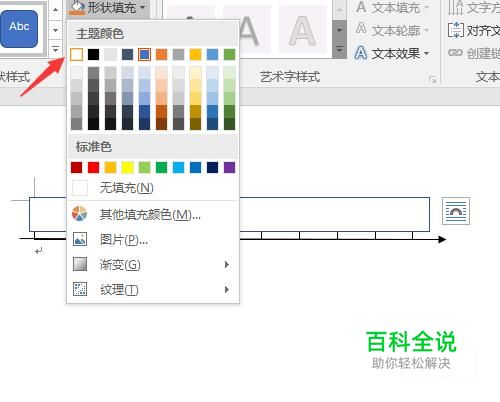
Task: Click the color wheel more colors icon
Action: (x=80, y=214)
